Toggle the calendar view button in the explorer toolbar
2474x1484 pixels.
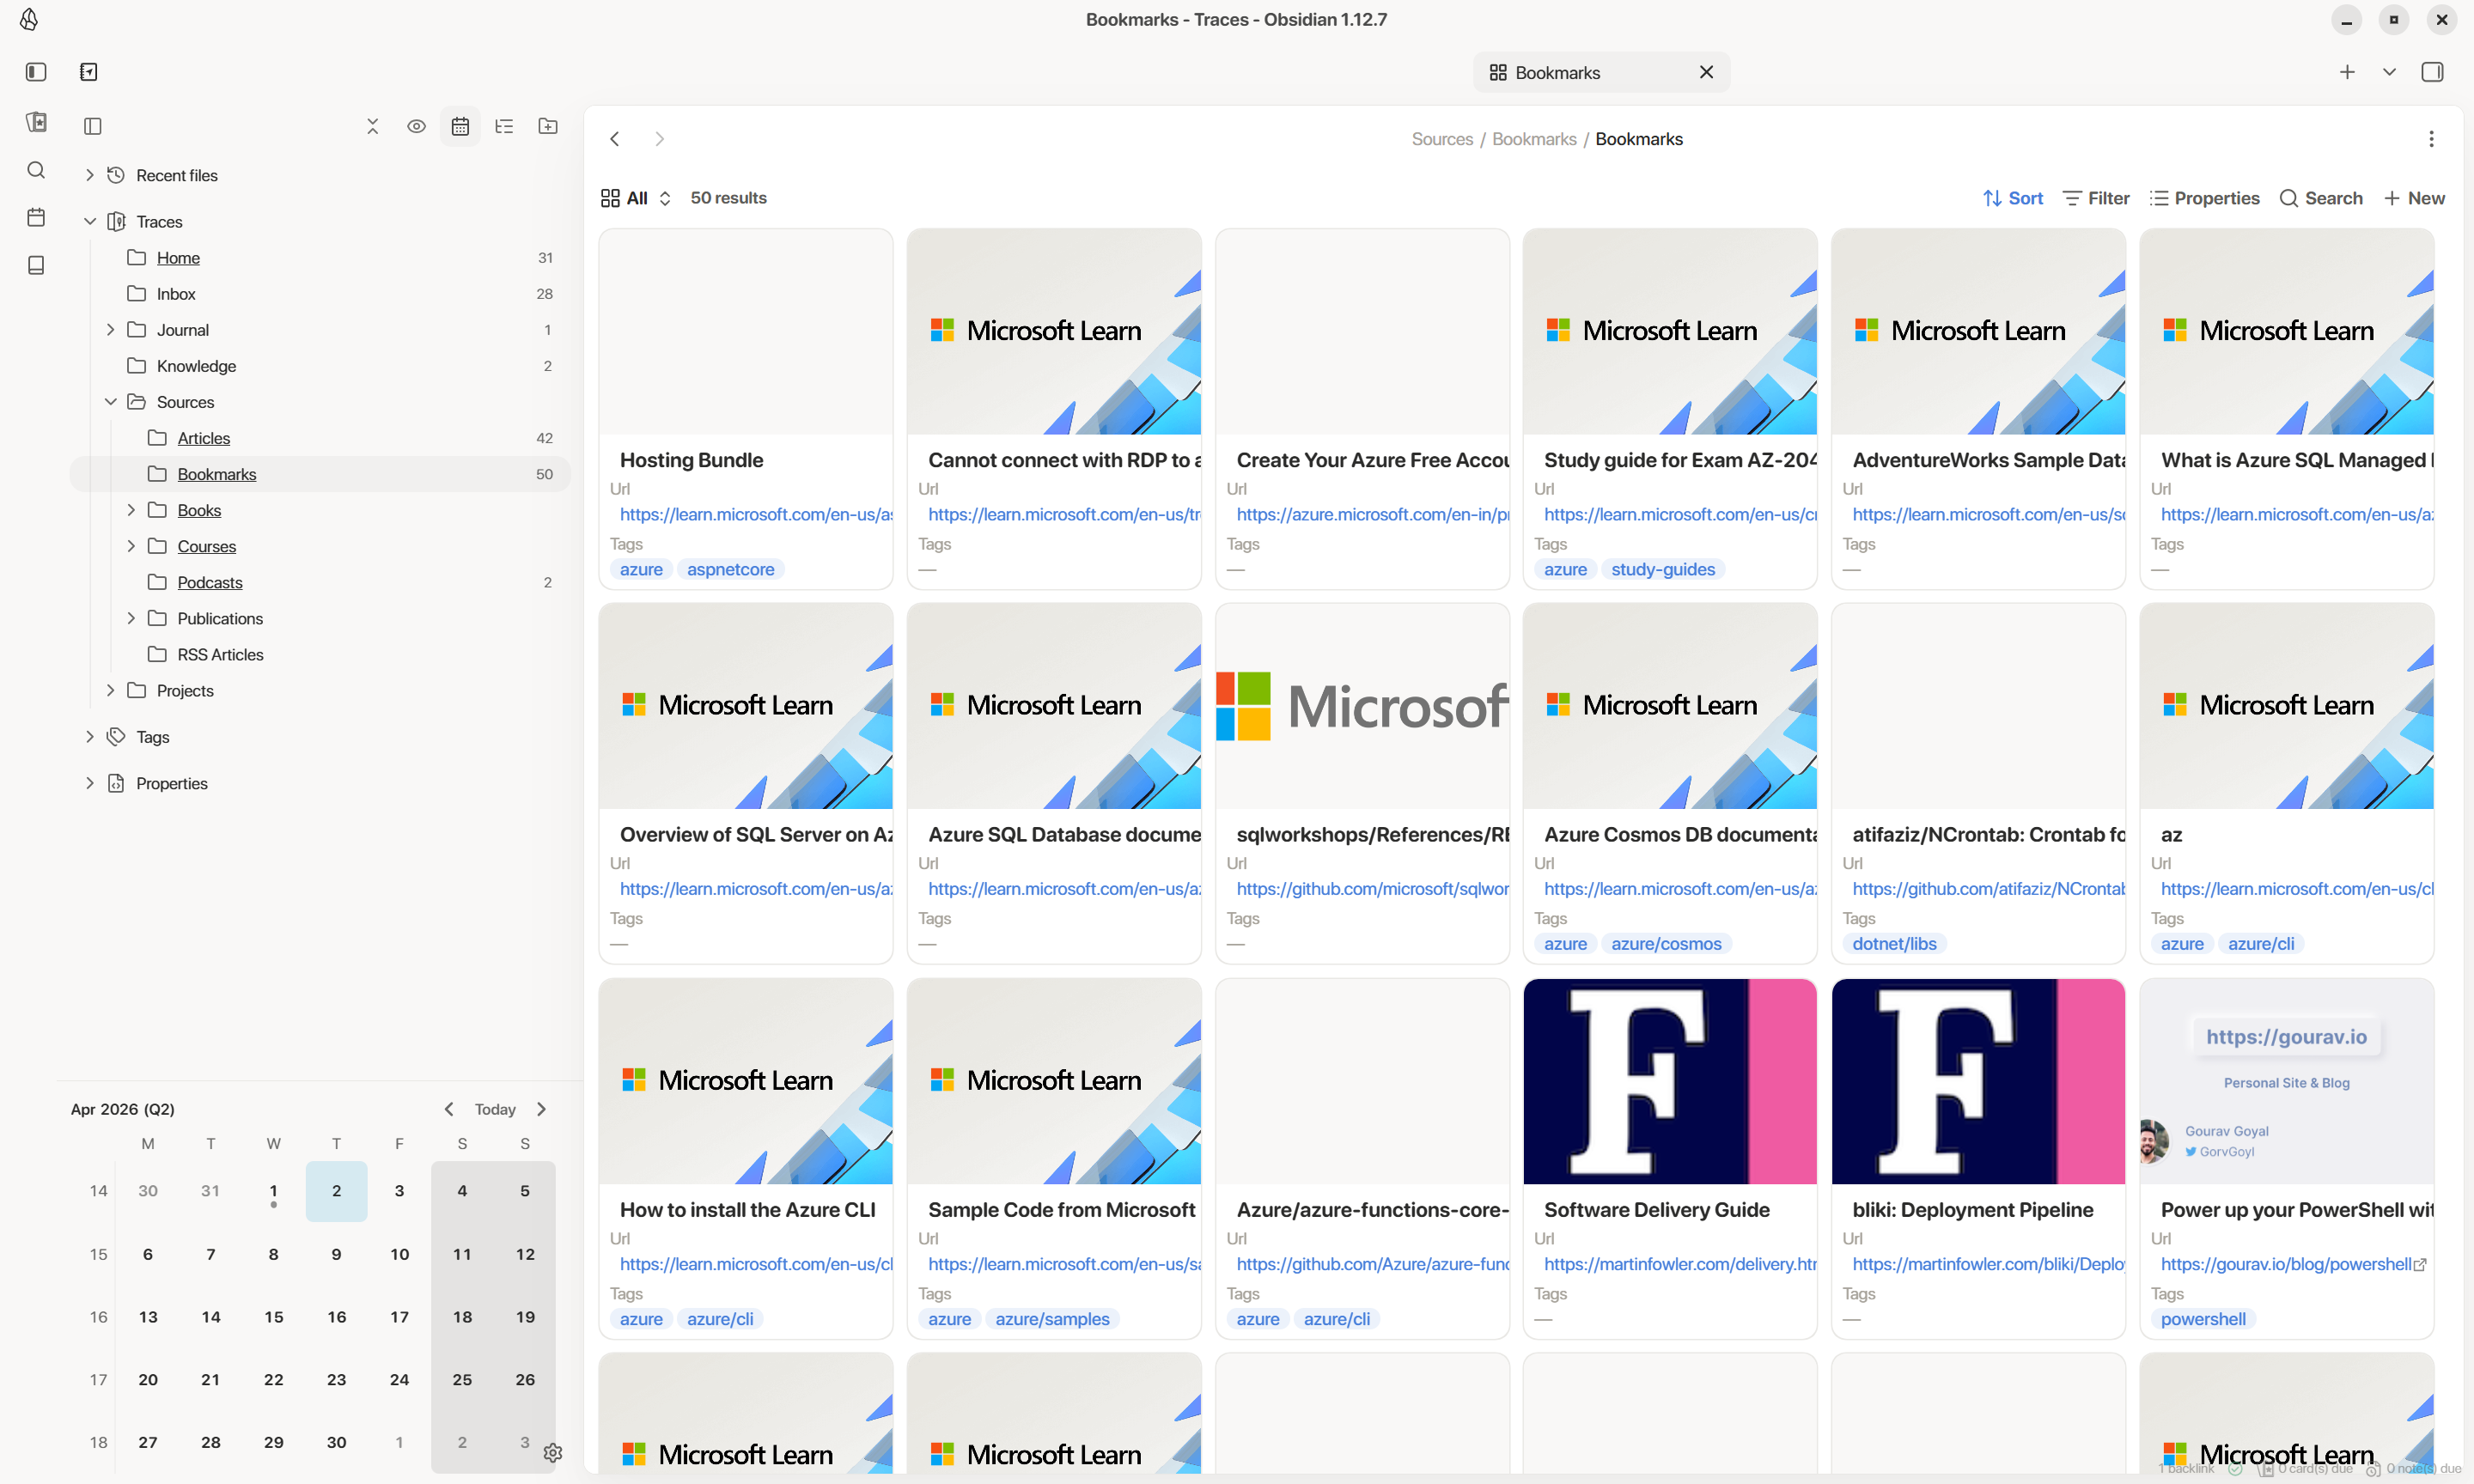[461, 126]
